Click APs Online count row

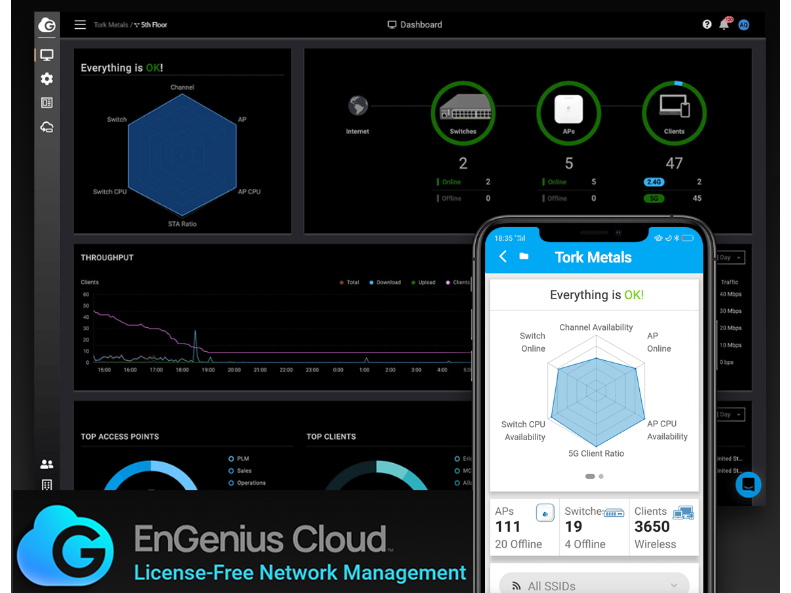pos(569,182)
